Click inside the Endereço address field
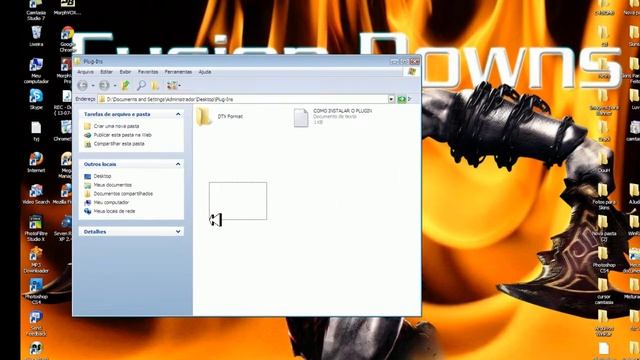Screen dimensions: 640x360 (245, 99)
